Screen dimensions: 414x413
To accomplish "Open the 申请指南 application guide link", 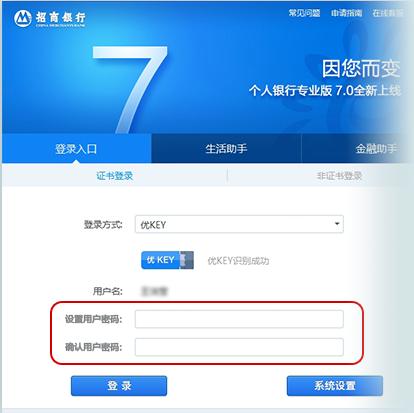I will coord(347,13).
